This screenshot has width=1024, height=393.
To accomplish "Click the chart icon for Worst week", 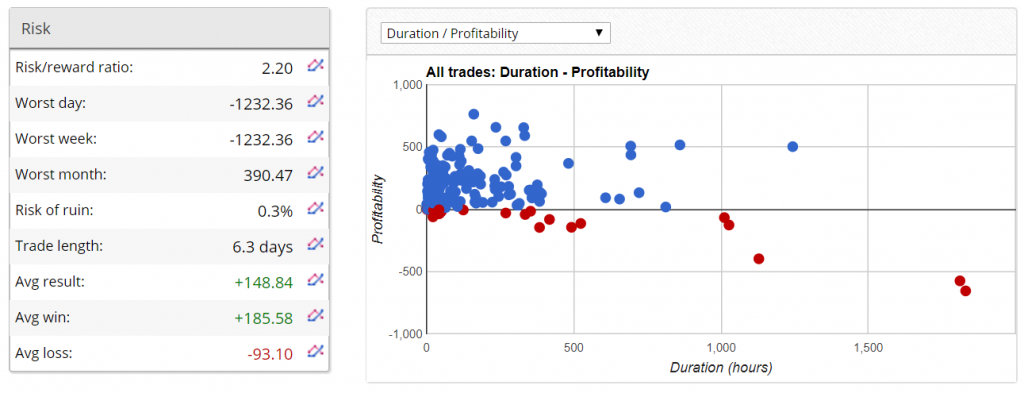I will pos(315,136).
